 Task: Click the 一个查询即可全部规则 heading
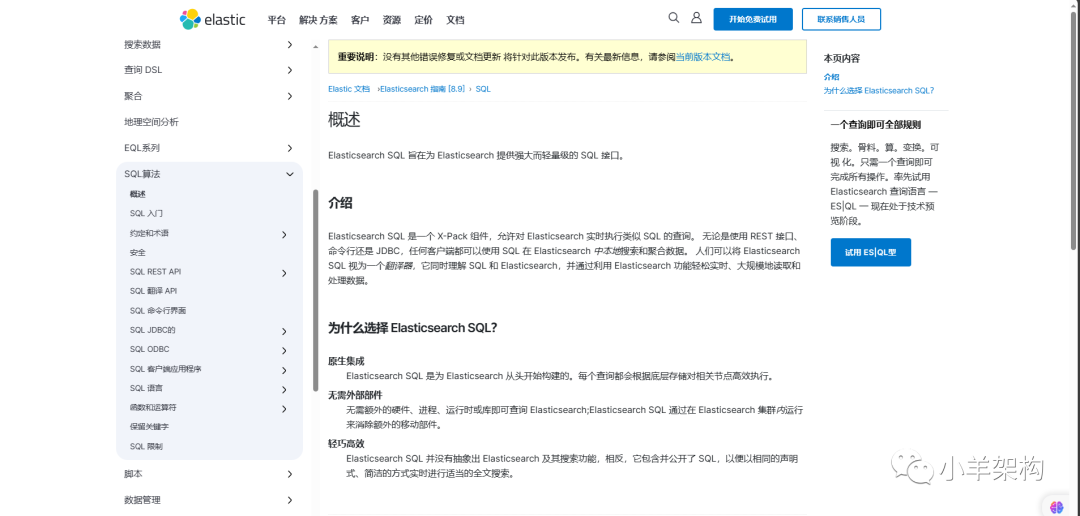[876, 125]
